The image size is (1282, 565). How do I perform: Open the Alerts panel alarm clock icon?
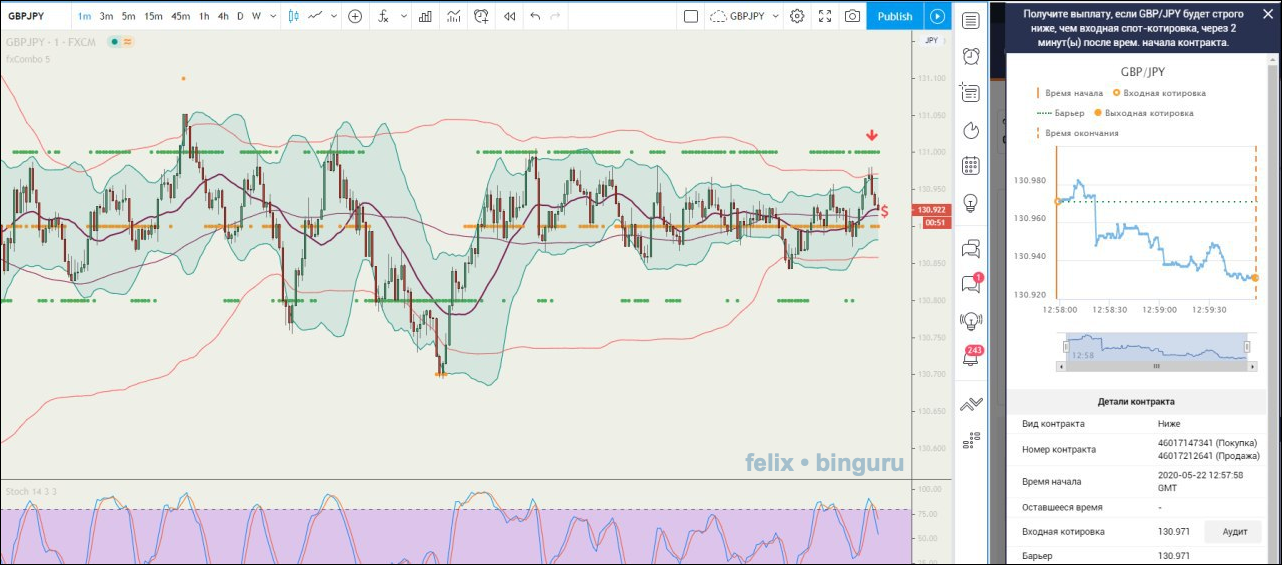click(x=969, y=57)
